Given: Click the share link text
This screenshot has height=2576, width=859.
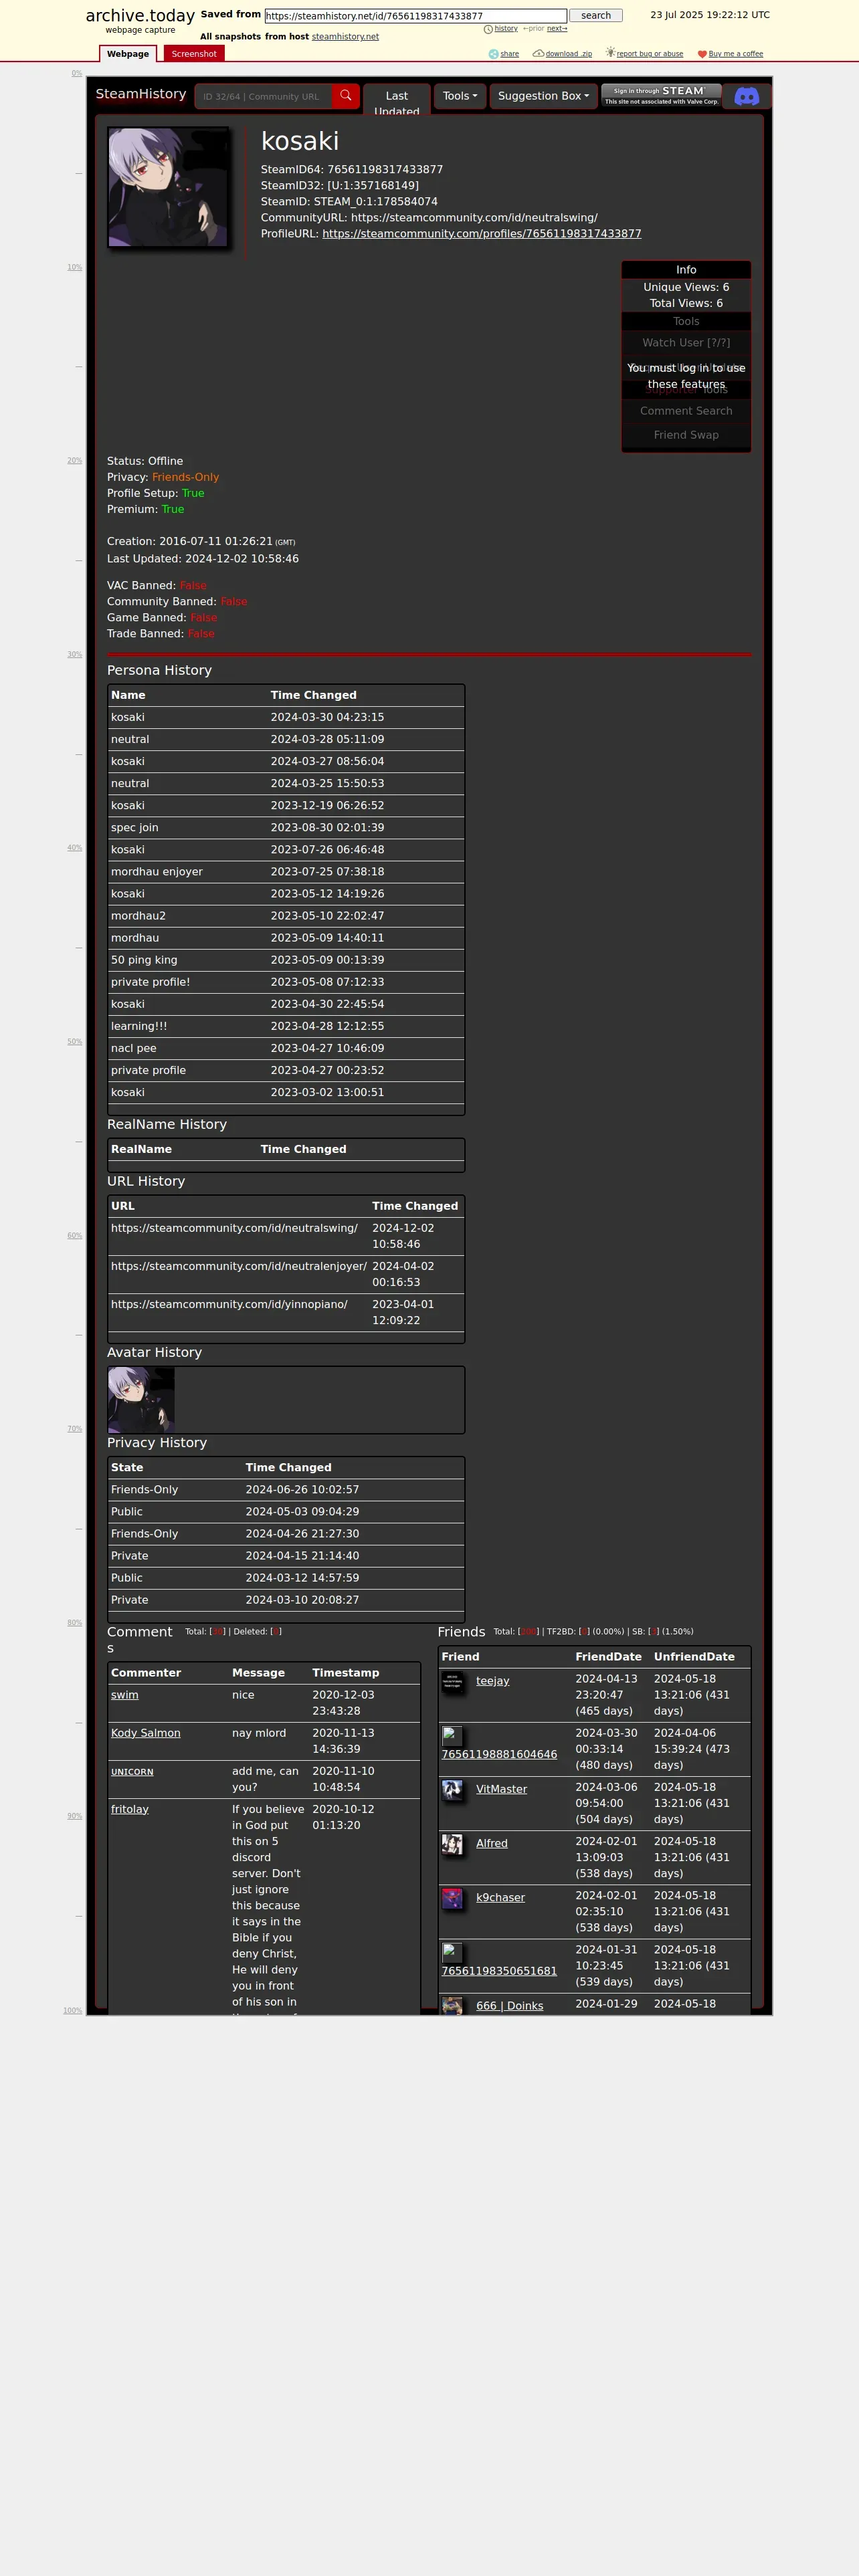Looking at the screenshot, I should [x=510, y=54].
